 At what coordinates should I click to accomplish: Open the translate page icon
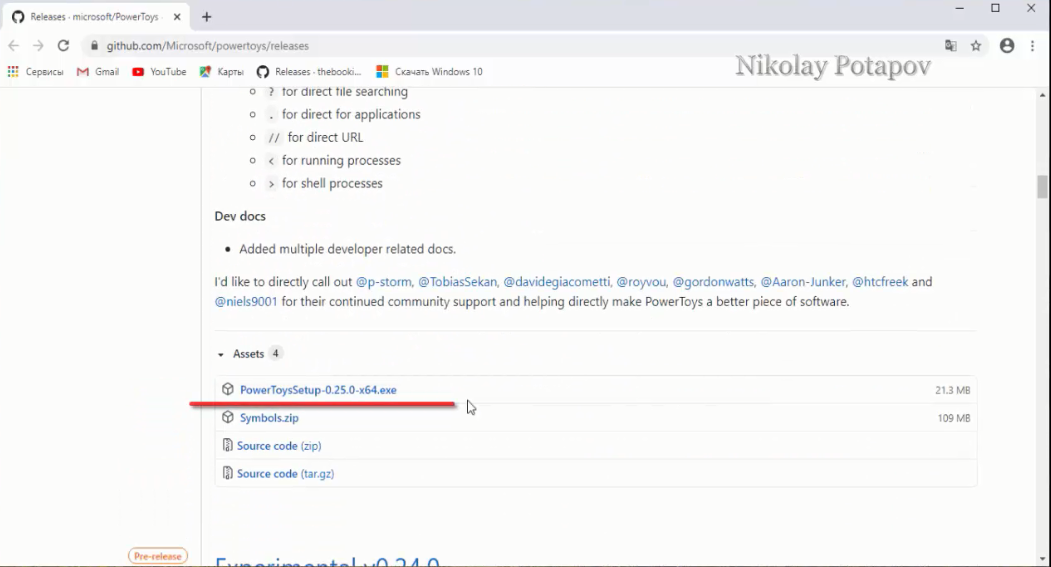(950, 46)
